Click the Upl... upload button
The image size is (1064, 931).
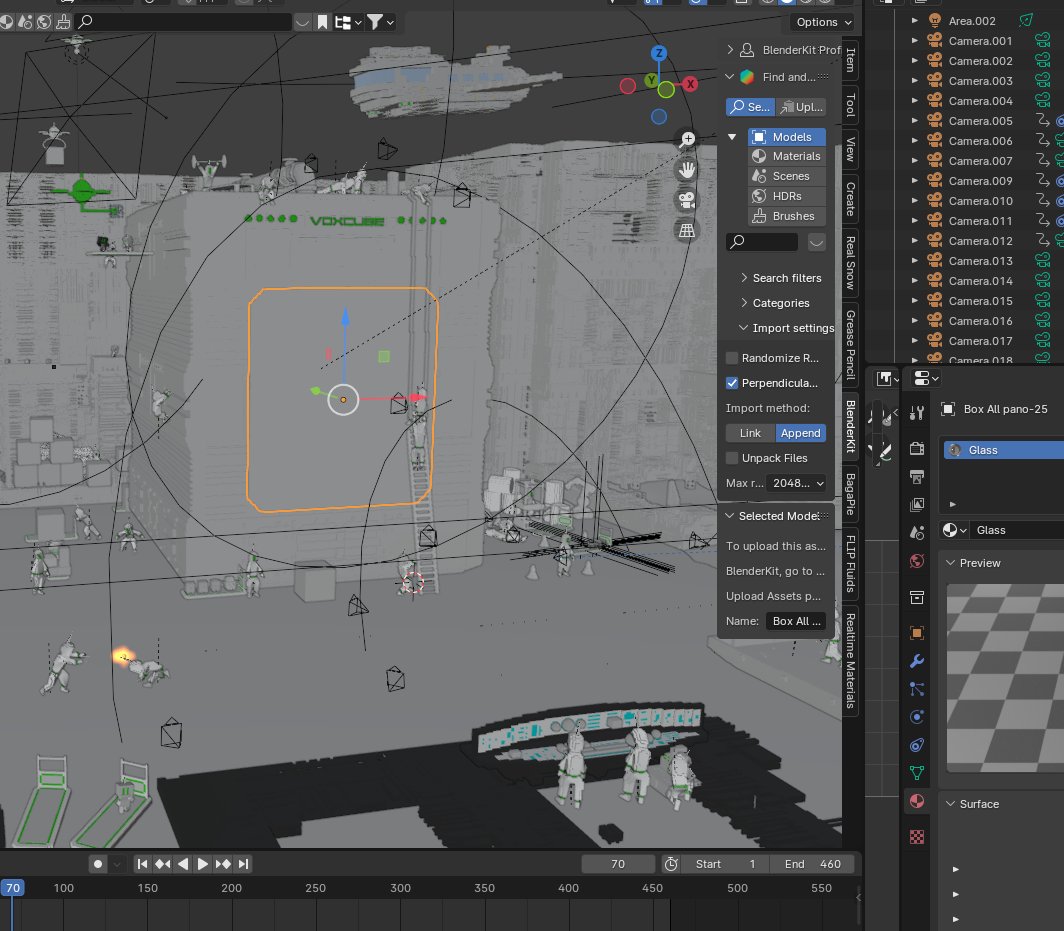tap(801, 107)
